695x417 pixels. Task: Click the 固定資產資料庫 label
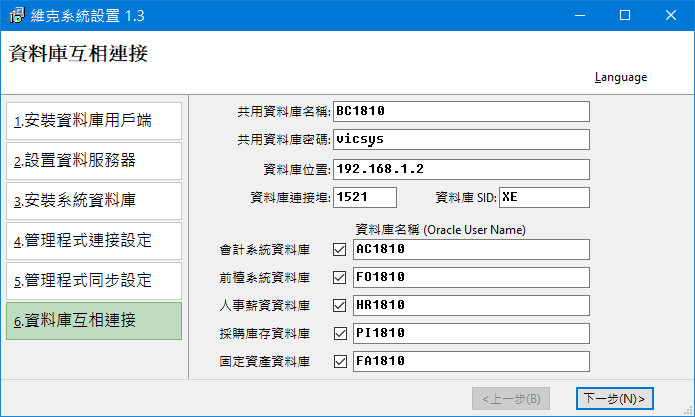click(x=265, y=362)
